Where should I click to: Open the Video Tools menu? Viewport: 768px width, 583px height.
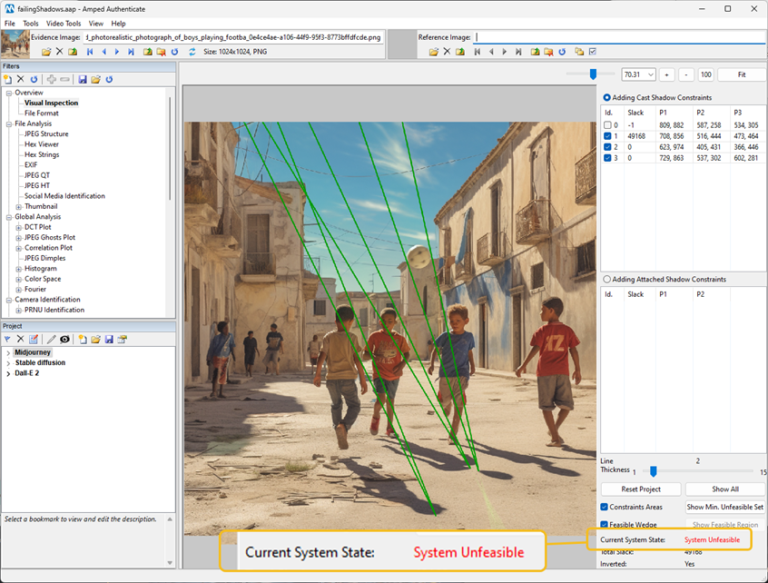(x=63, y=23)
